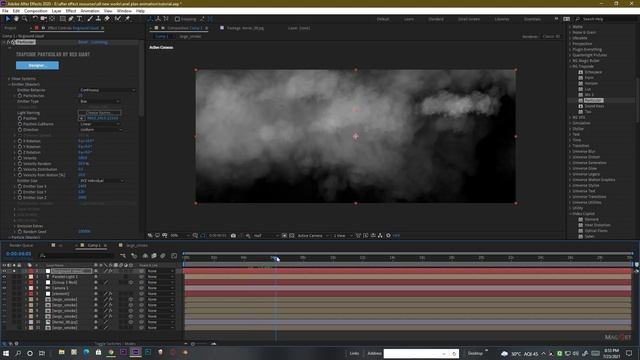
Task: Select the Selection arrow tool
Action: point(8,19)
